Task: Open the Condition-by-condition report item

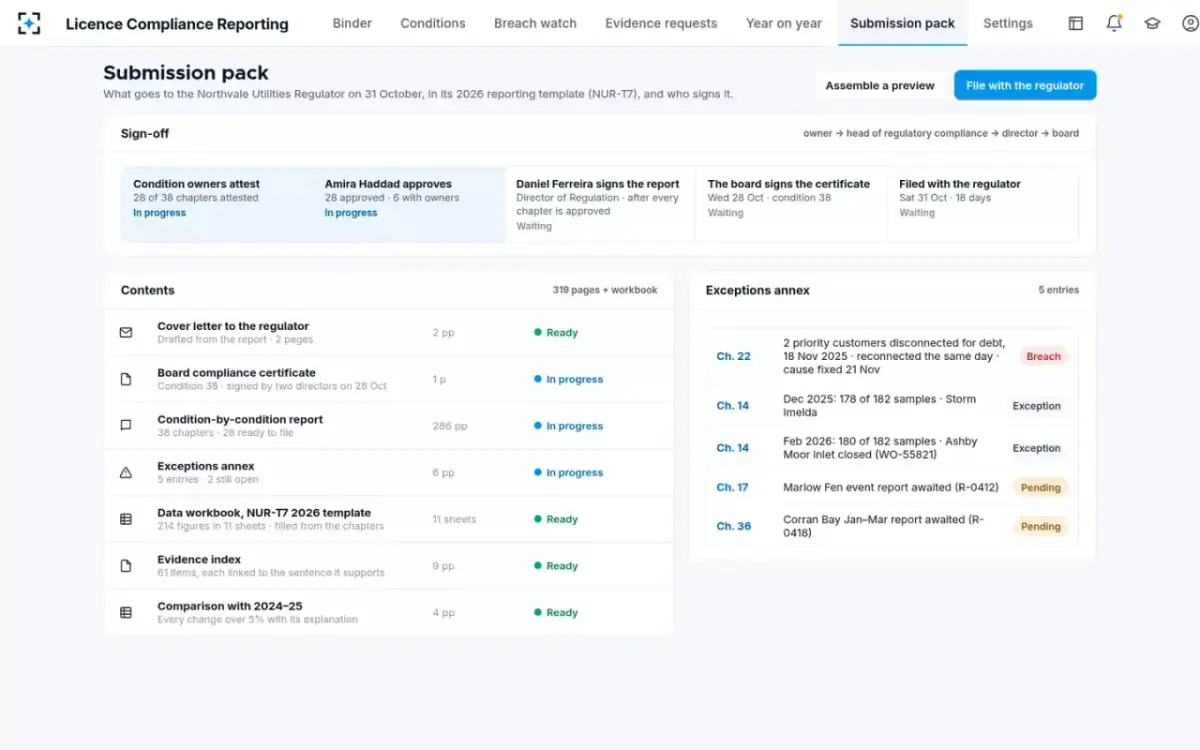Action: click(x=389, y=426)
